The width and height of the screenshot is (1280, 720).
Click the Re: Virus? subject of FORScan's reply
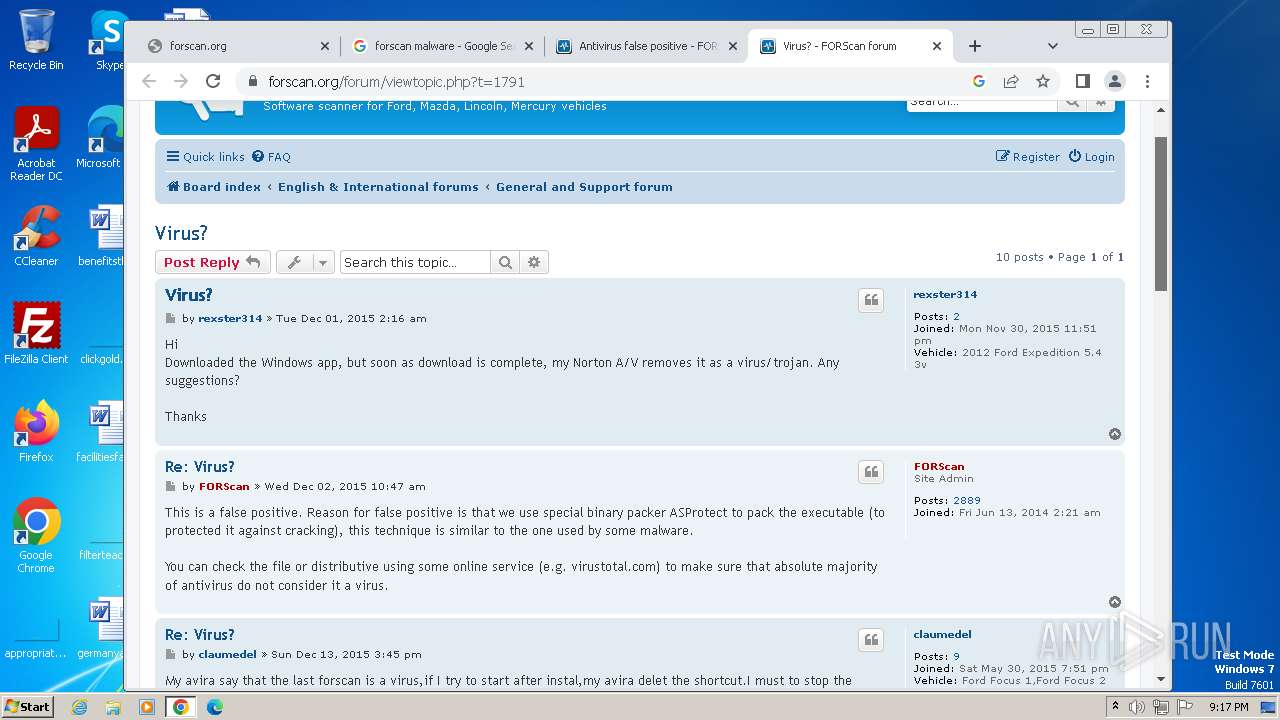click(200, 467)
